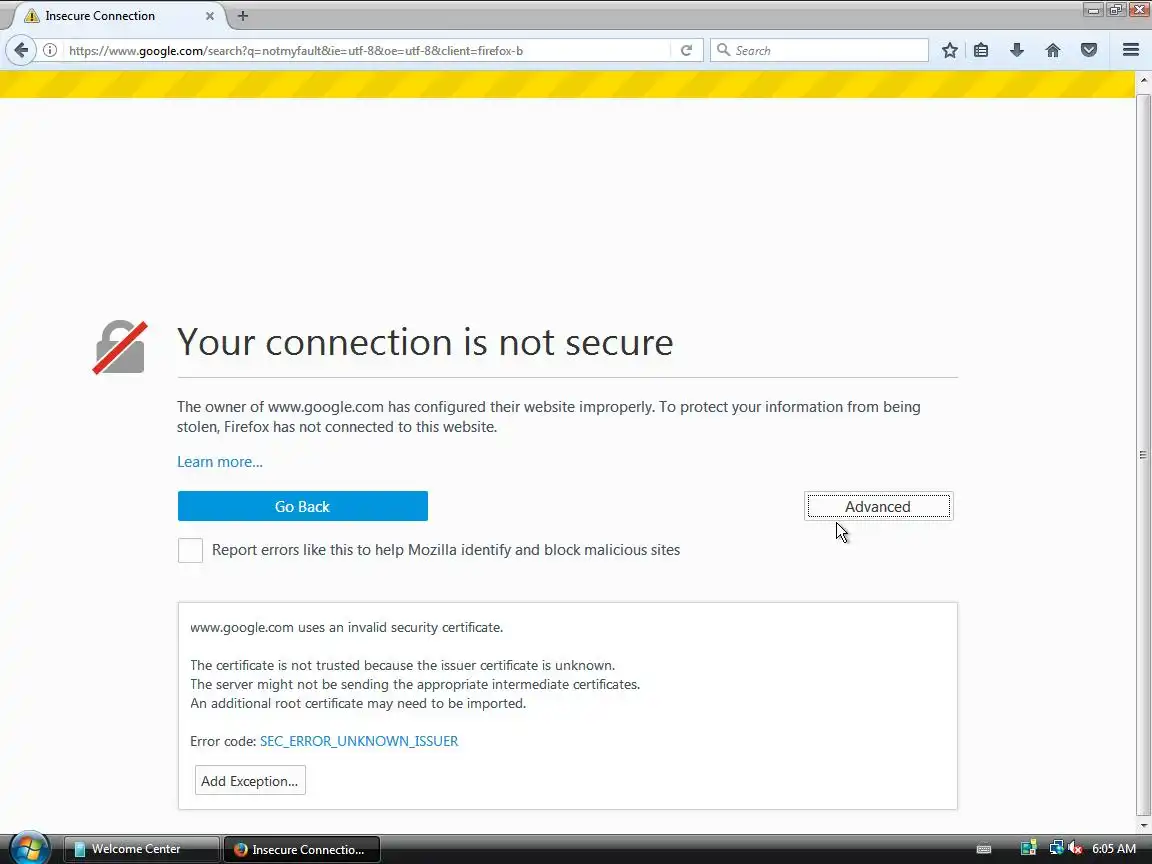The image size is (1152, 864).
Task: Bookmark this page with the star icon
Action: click(x=949, y=50)
